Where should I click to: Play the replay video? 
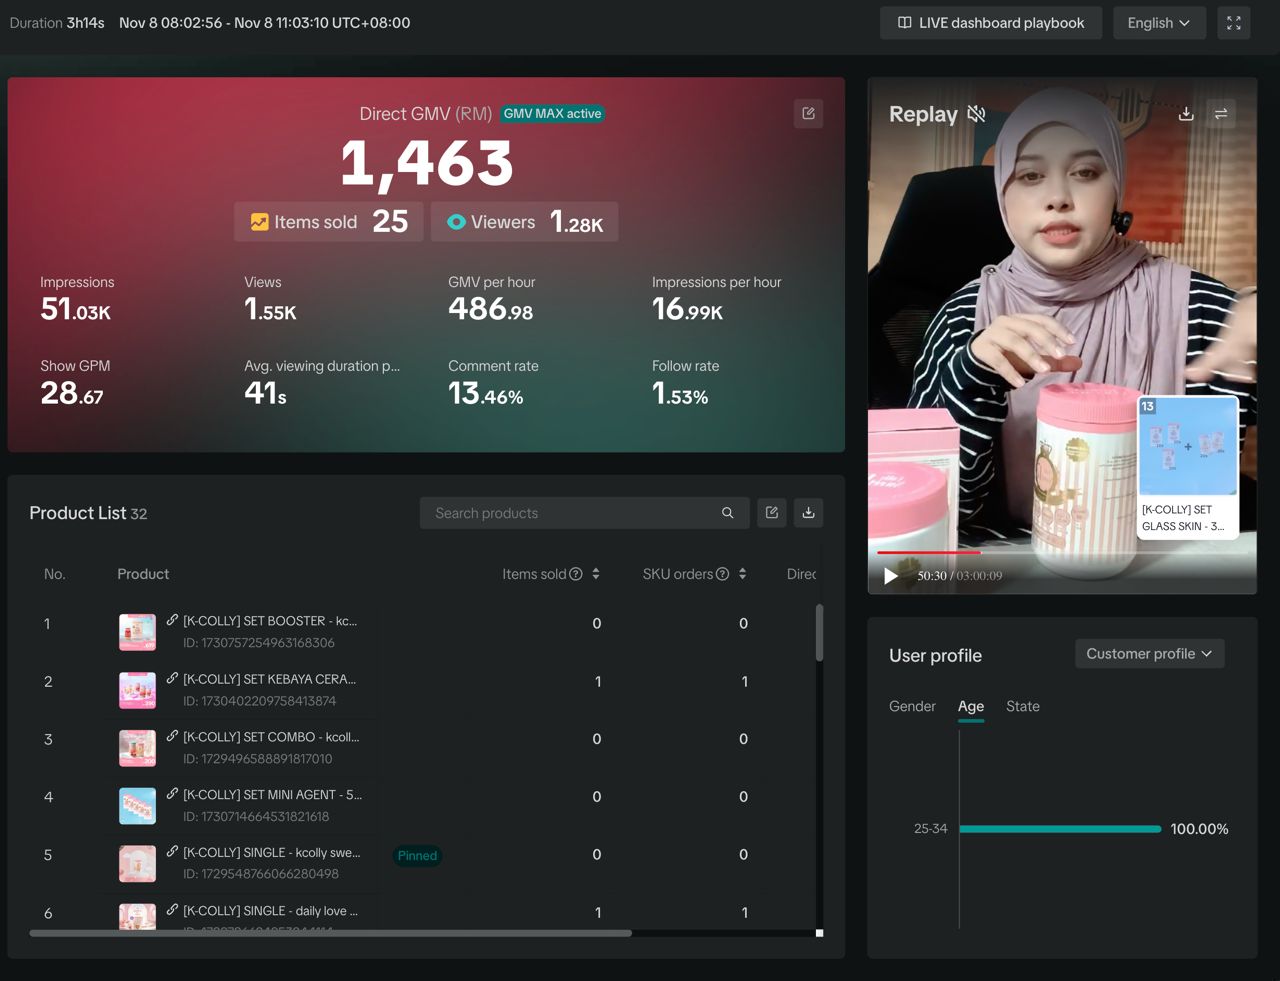[x=890, y=576]
